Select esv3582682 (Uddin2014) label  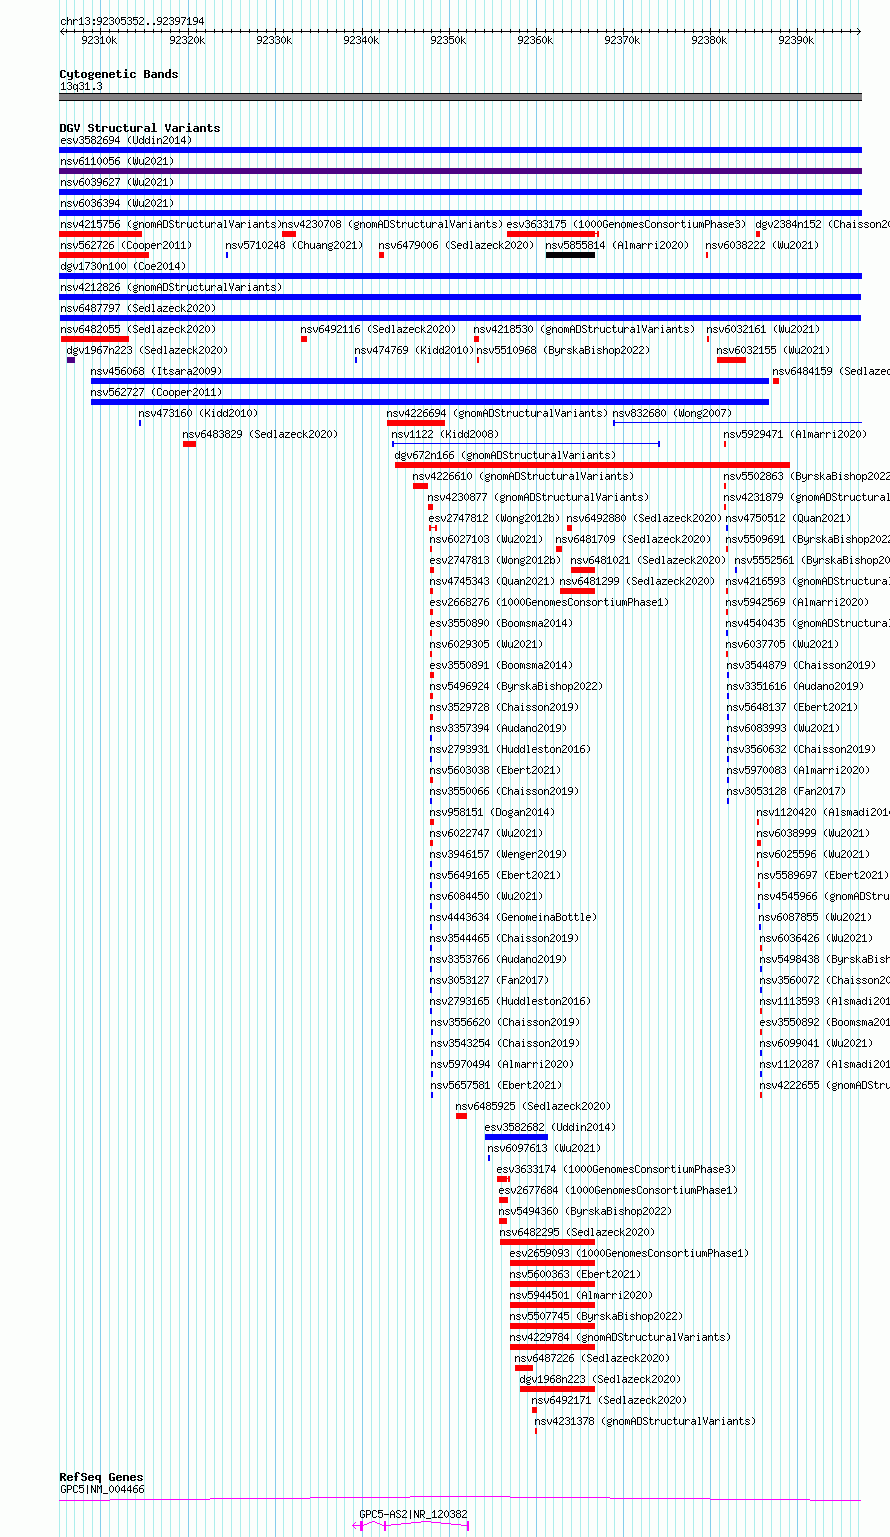tap(551, 1127)
